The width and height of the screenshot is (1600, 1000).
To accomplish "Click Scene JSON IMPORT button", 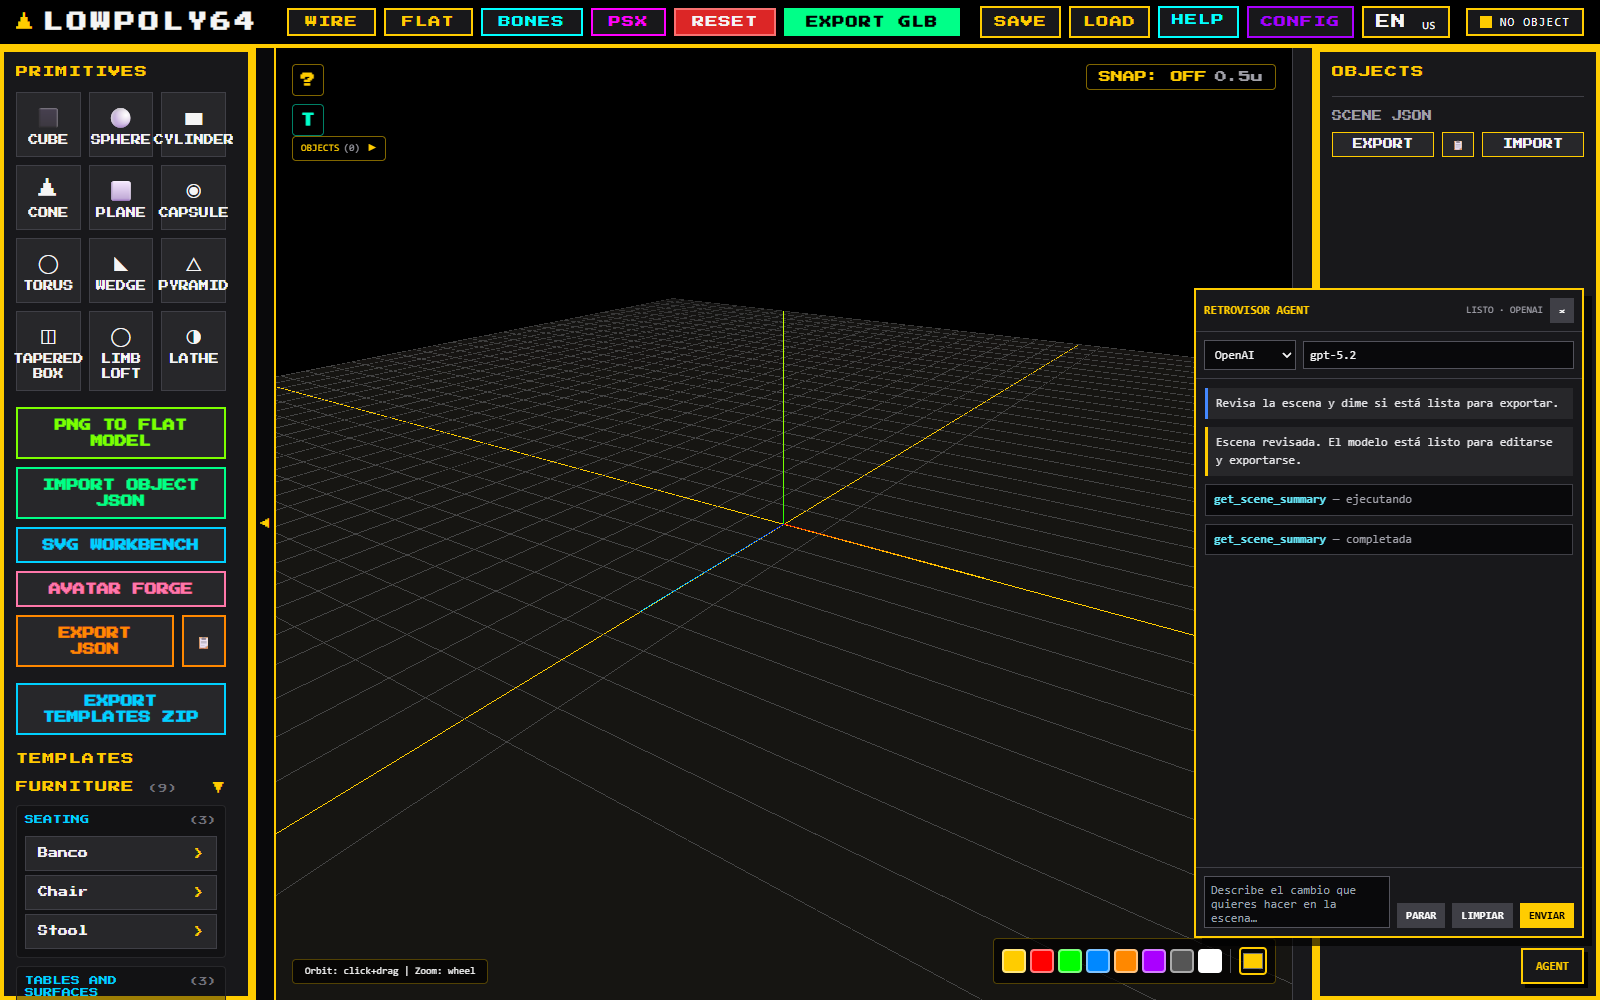I will coord(1533,144).
